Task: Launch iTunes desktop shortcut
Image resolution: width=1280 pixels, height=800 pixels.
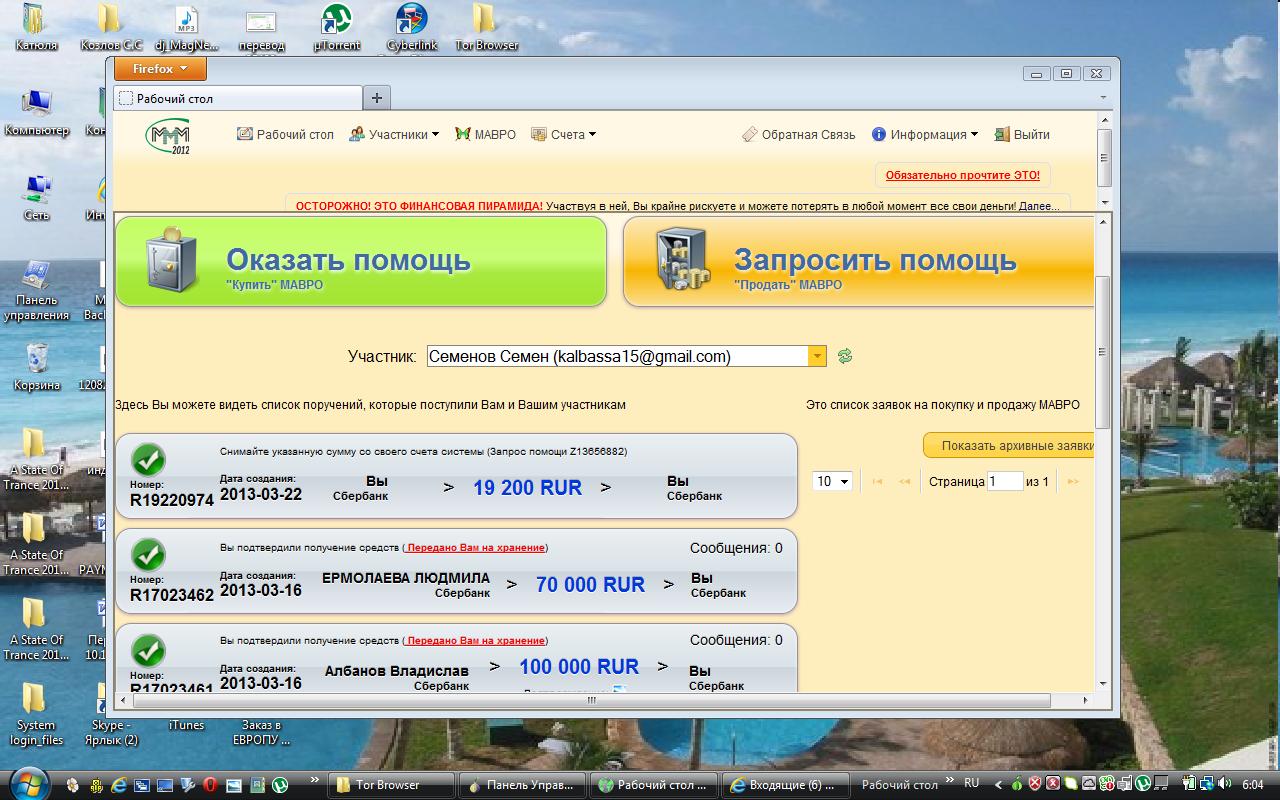Action: (186, 725)
